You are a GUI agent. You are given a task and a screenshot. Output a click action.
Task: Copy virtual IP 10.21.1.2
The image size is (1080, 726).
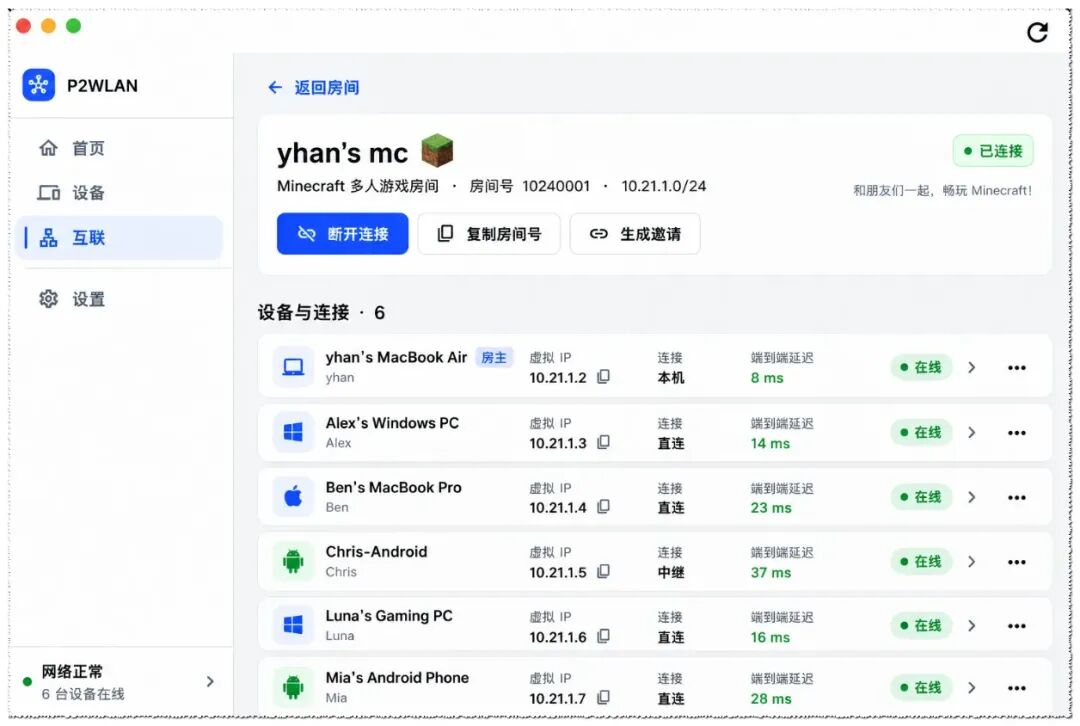click(x=603, y=377)
